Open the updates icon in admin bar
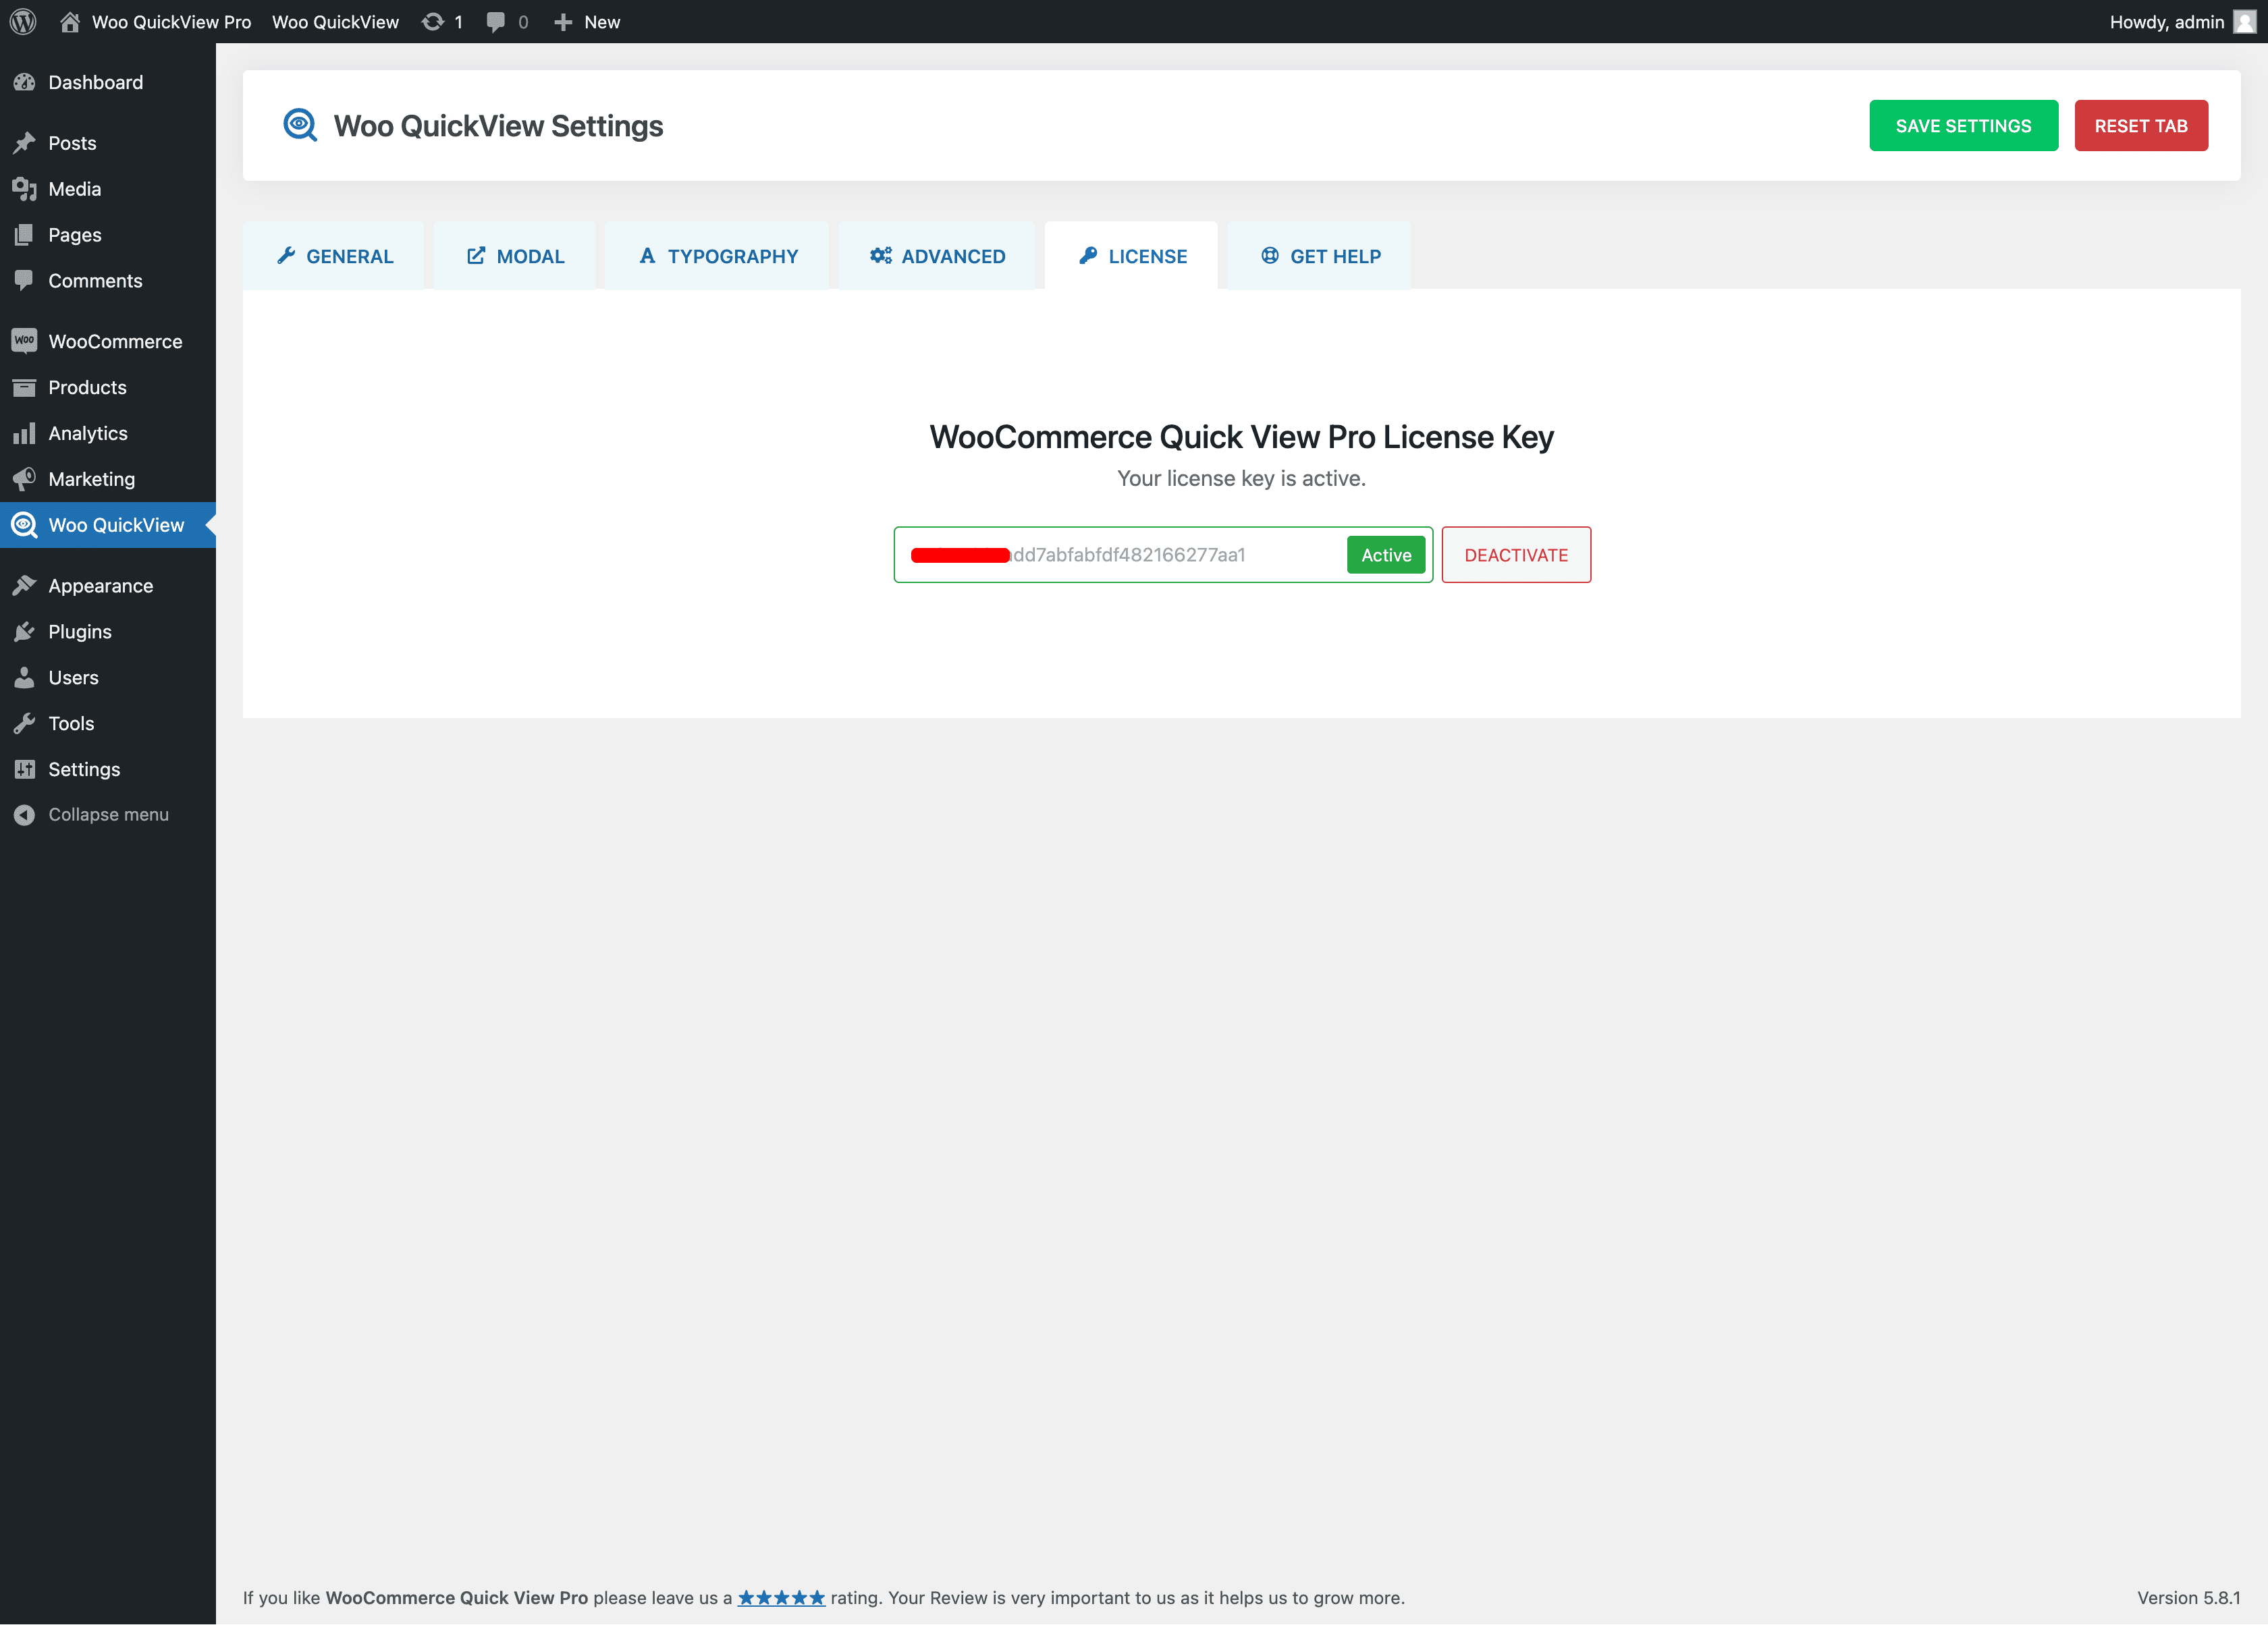 [433, 22]
